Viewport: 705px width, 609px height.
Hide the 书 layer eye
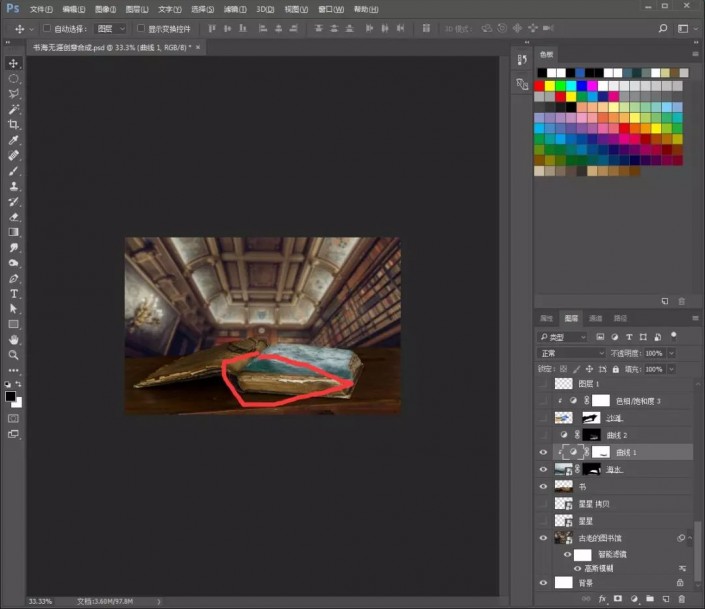click(x=543, y=486)
